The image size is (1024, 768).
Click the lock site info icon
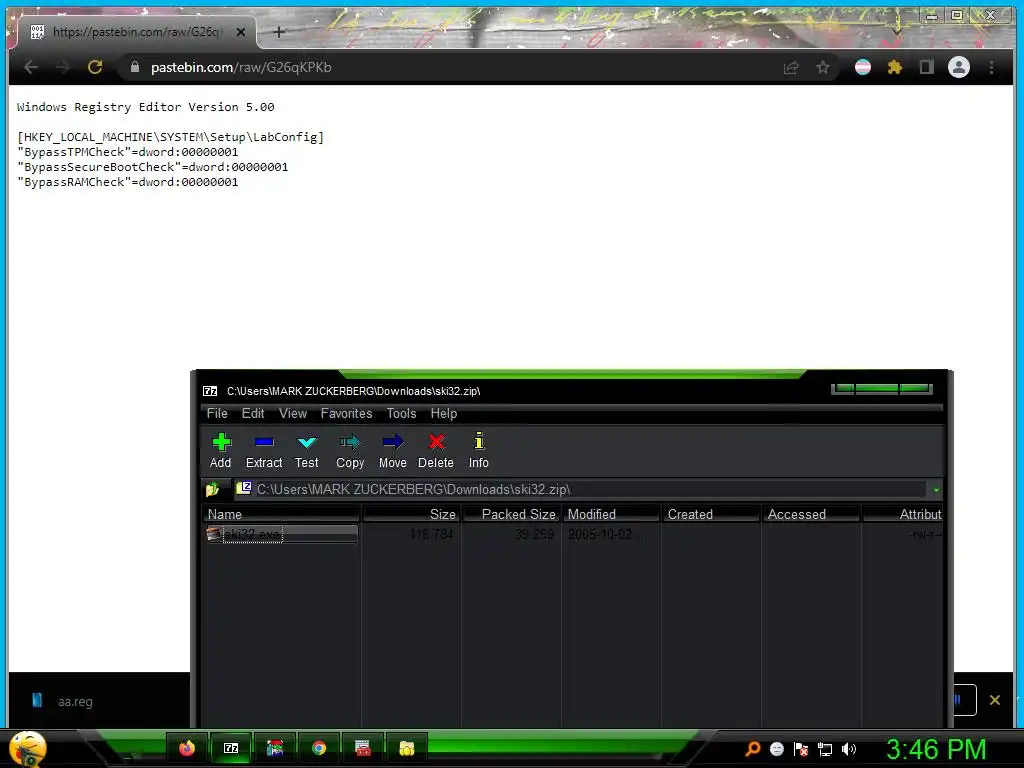pos(135,67)
